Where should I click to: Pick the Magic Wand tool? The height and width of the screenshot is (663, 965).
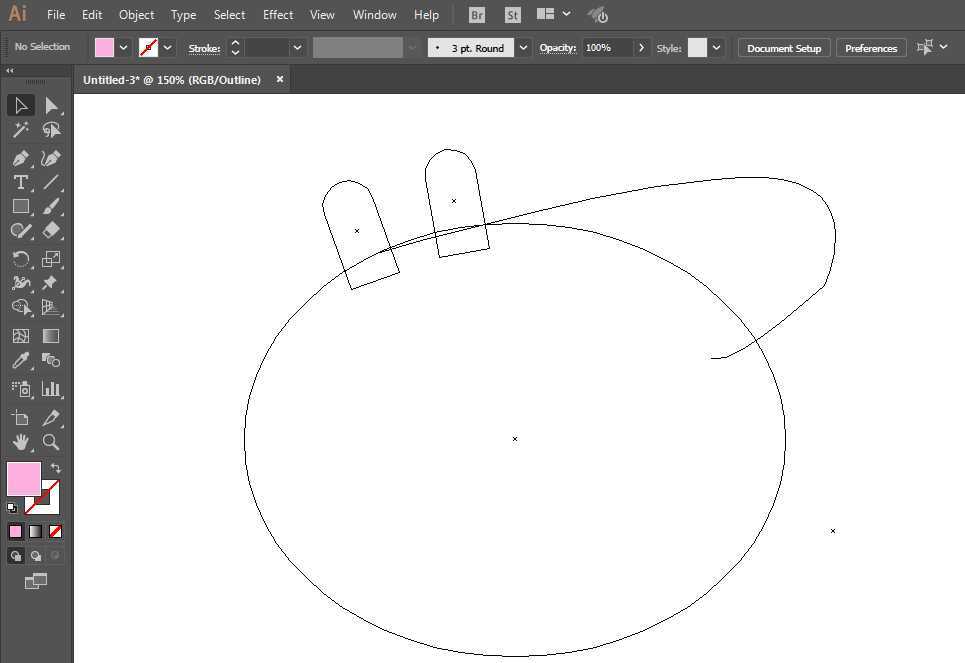click(20, 130)
